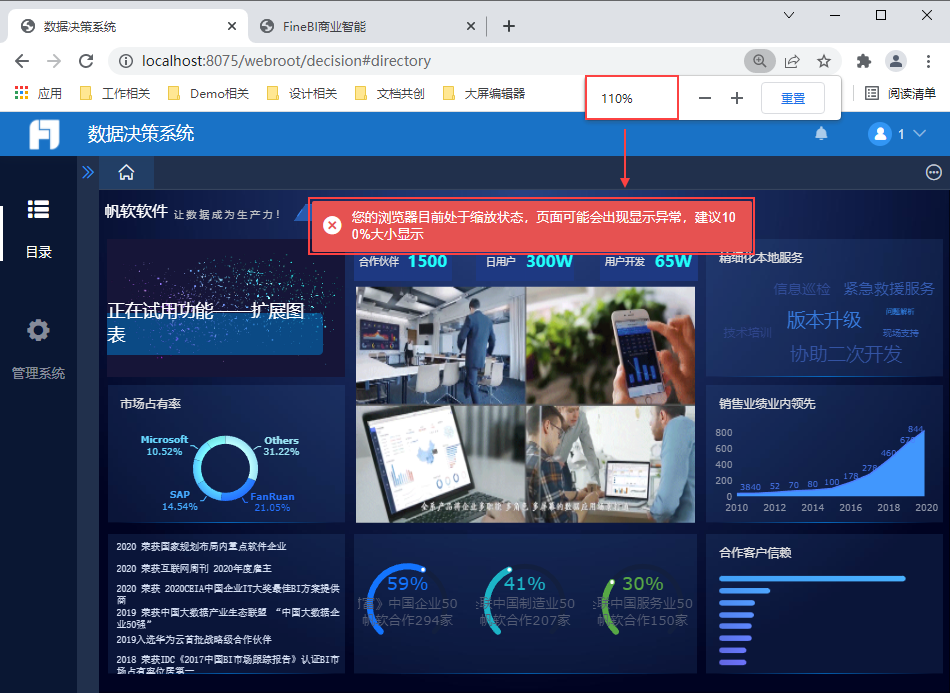Screen dimensions: 950x693
Task: Open the 阅读清单 reading list
Action: [x=901, y=93]
